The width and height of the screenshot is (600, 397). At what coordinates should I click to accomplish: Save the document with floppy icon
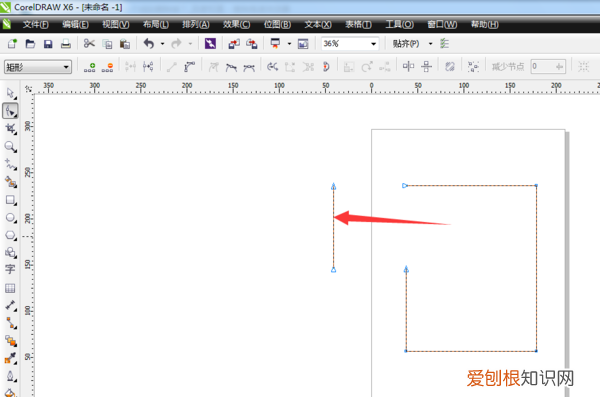point(48,44)
